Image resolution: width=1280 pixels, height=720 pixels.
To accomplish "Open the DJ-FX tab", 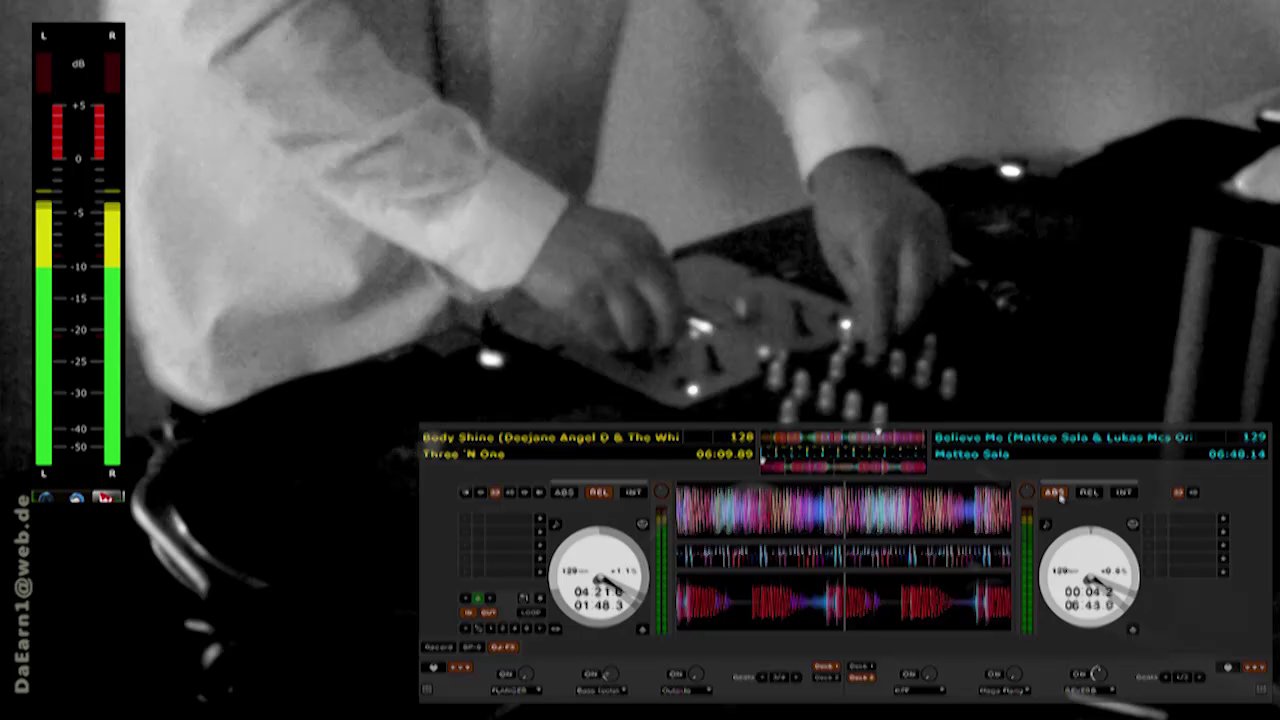I will point(503,647).
